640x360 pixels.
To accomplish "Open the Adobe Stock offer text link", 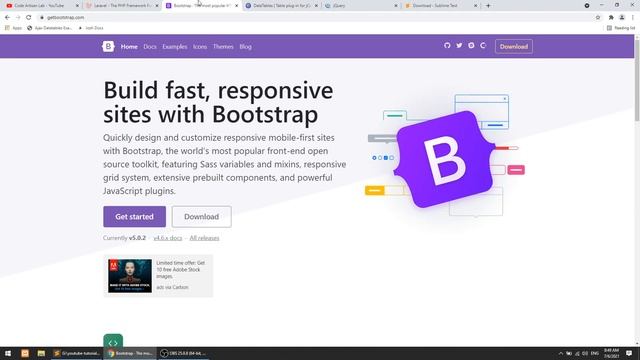I will (180, 270).
